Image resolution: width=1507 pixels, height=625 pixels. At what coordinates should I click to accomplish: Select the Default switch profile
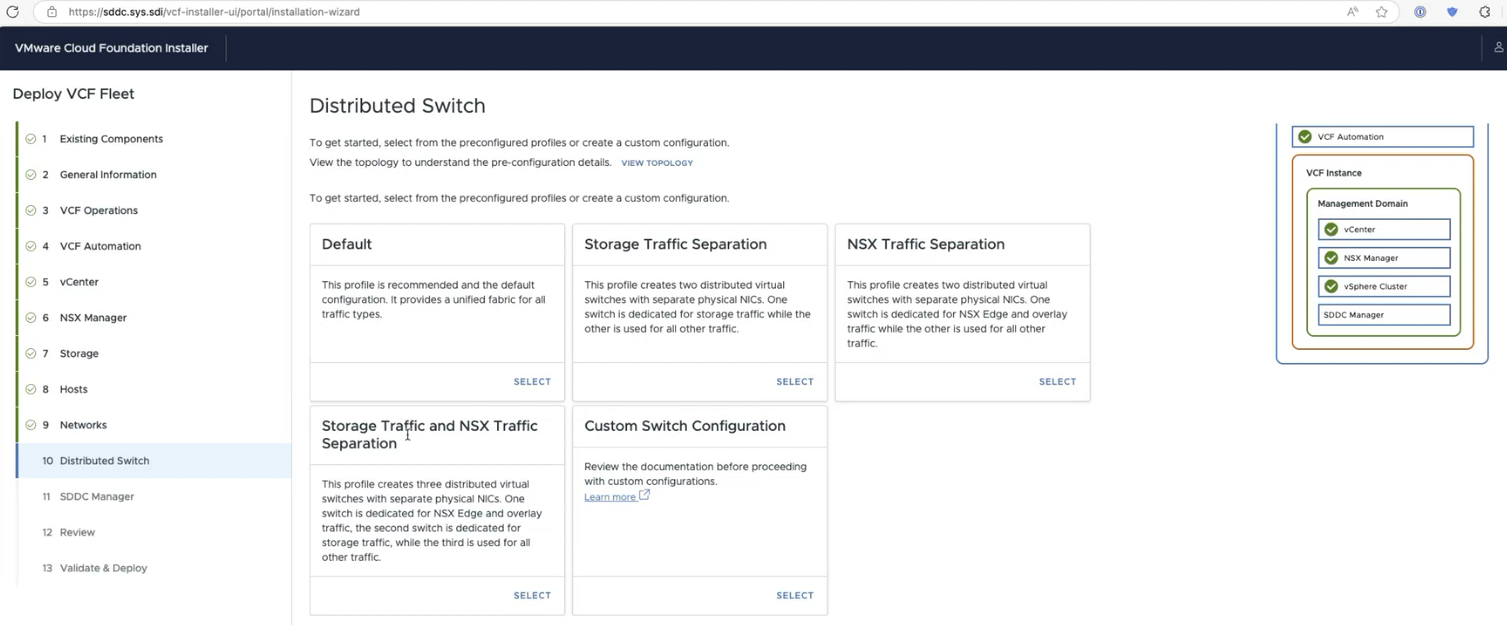(x=532, y=382)
